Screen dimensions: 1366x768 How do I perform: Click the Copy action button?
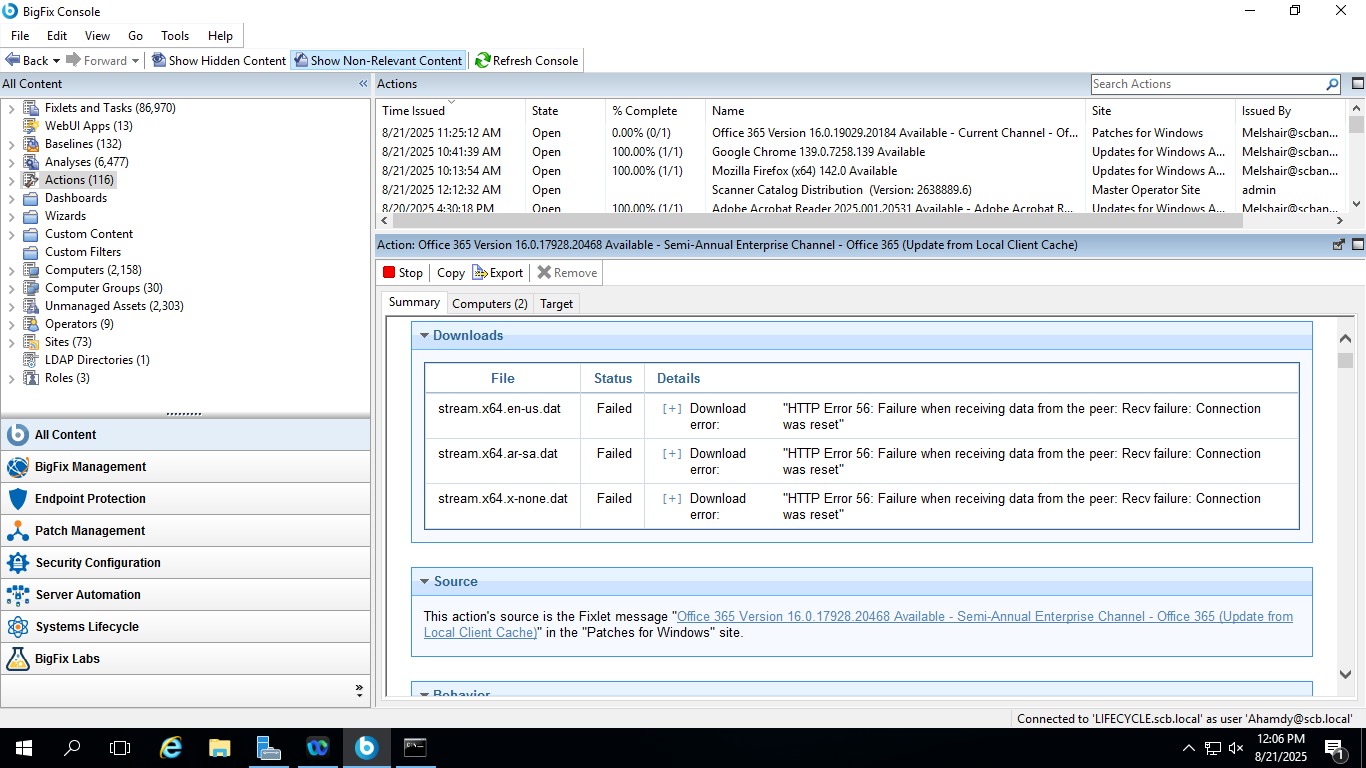click(x=450, y=273)
